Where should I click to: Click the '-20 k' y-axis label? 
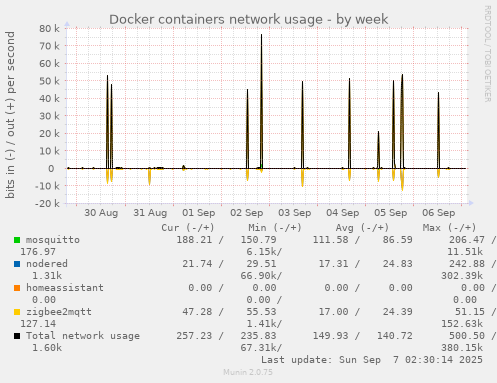pos(47,203)
